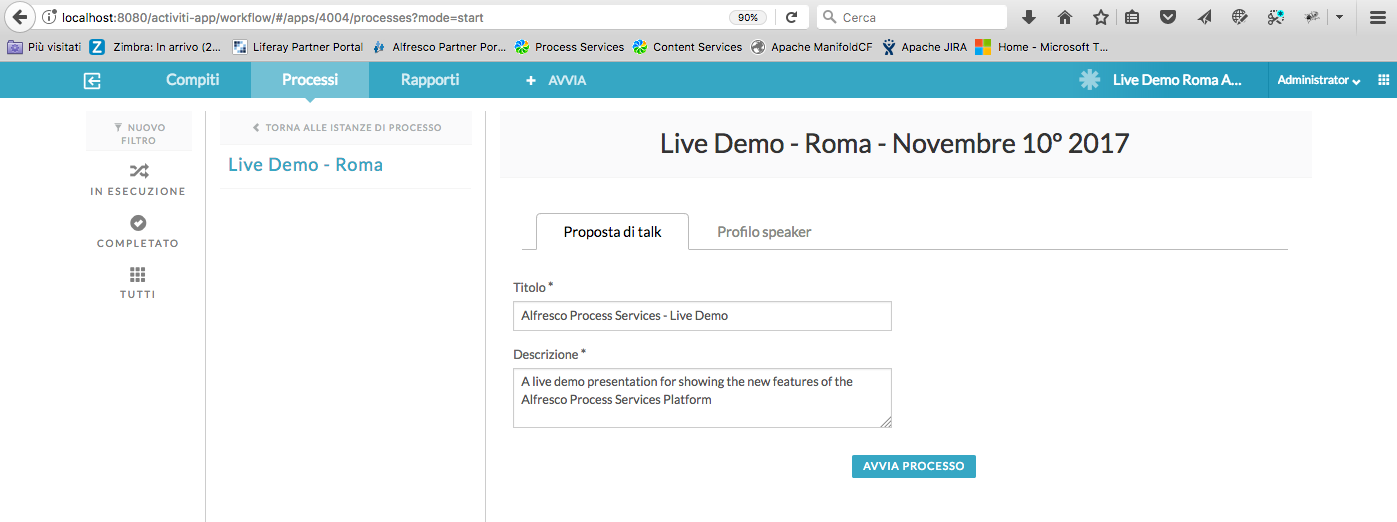Open the Content Services bookmark
Screen dimensions: 1397x522
(687, 47)
